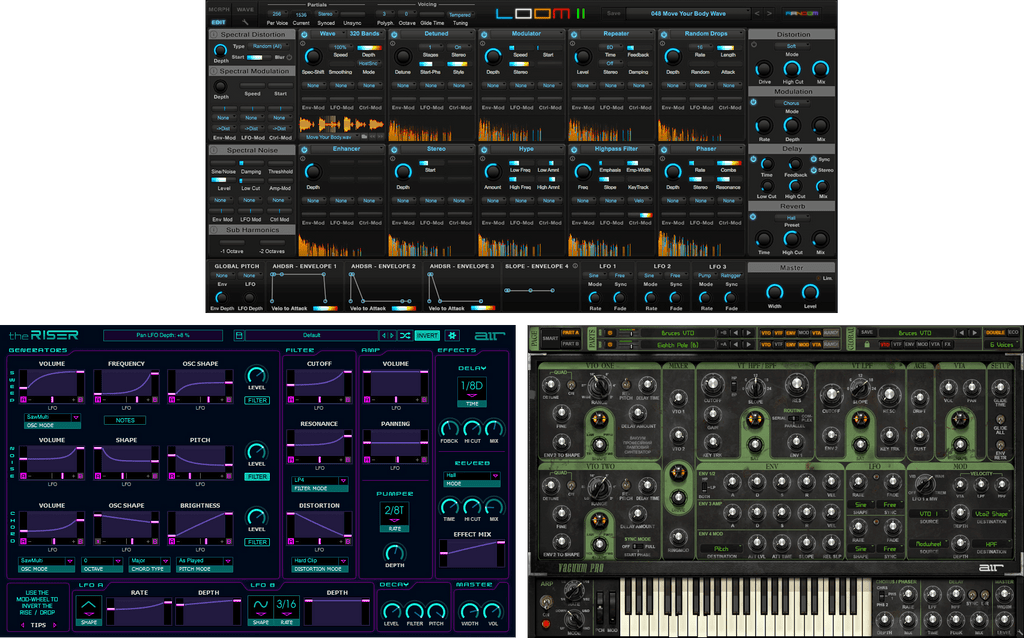1024x638 pixels.
Task: Click the folder icon next to Move Your Body.wav
Action: tap(364, 137)
